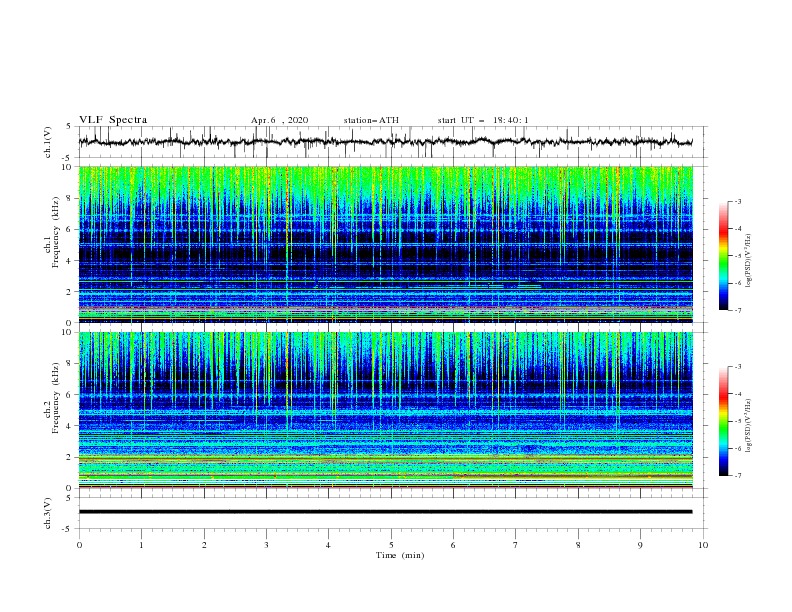This screenshot has height=612, width=792.
Task: Click the "2" tick on the time axis
Action: (x=204, y=545)
